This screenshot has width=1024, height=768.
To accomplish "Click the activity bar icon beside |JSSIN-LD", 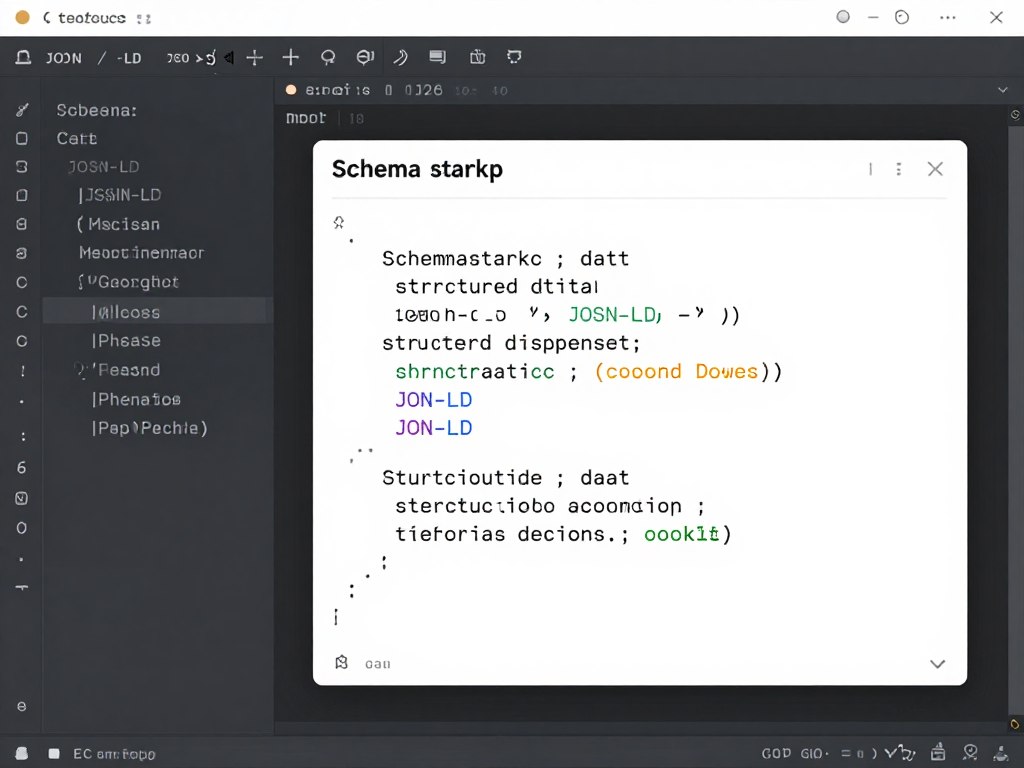I will (x=22, y=195).
